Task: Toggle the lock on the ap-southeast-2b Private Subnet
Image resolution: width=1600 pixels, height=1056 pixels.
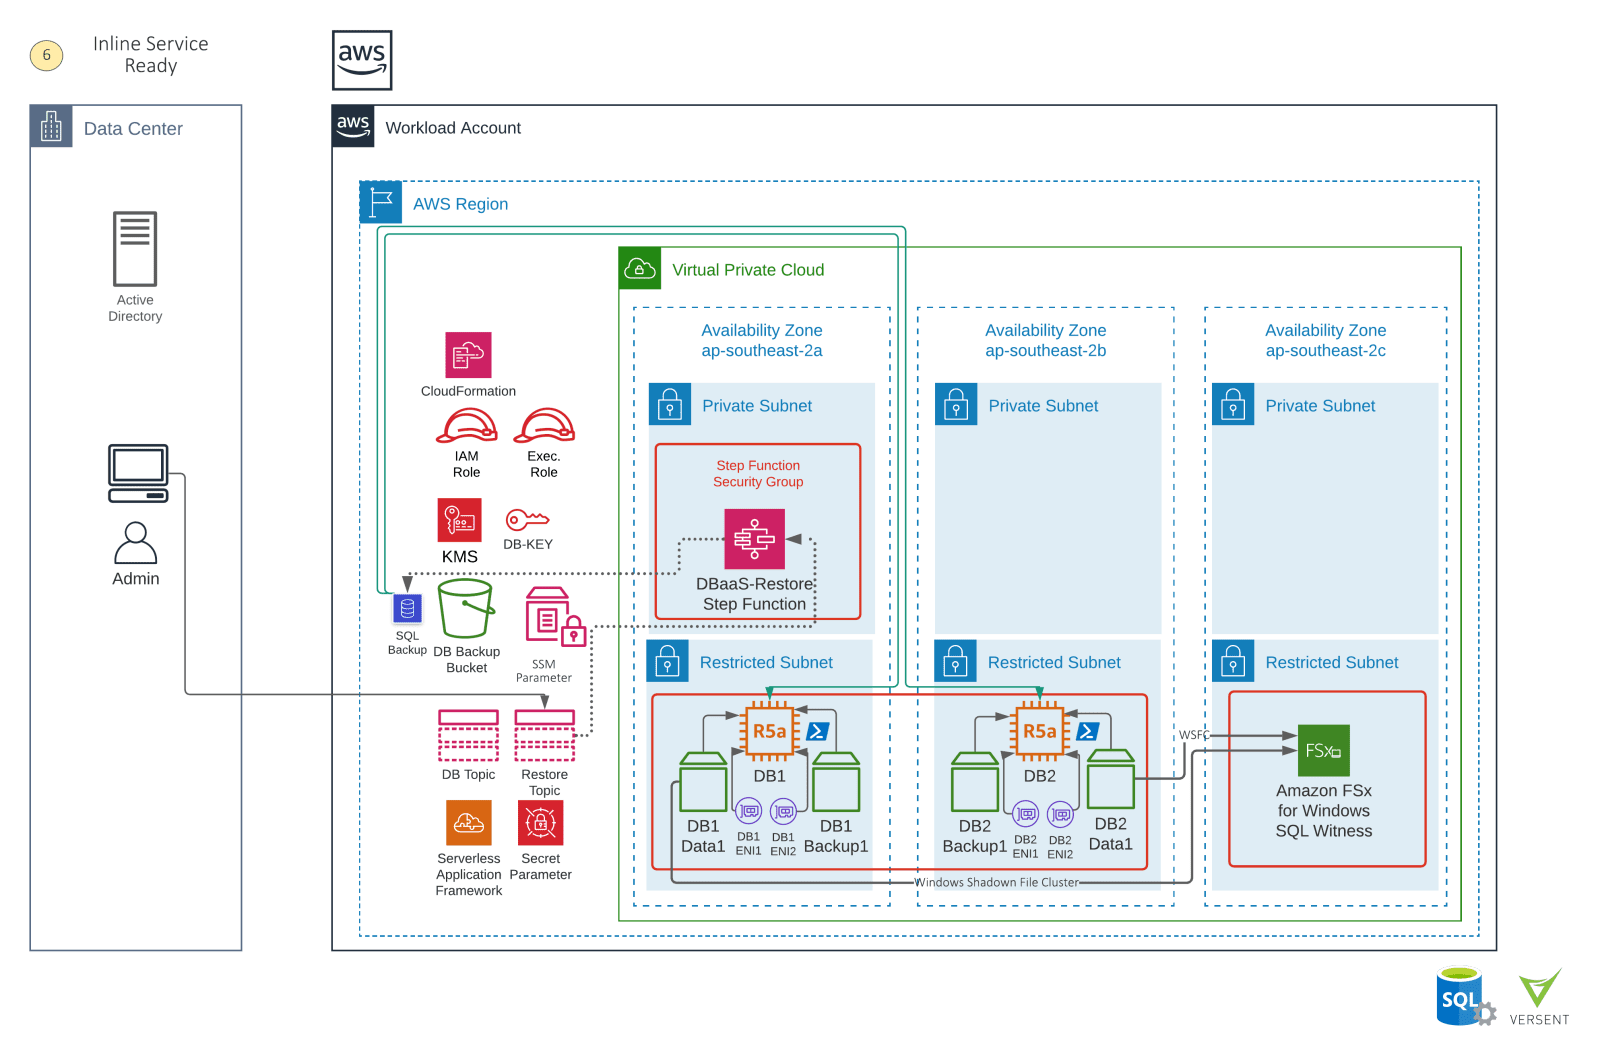Action: [957, 405]
